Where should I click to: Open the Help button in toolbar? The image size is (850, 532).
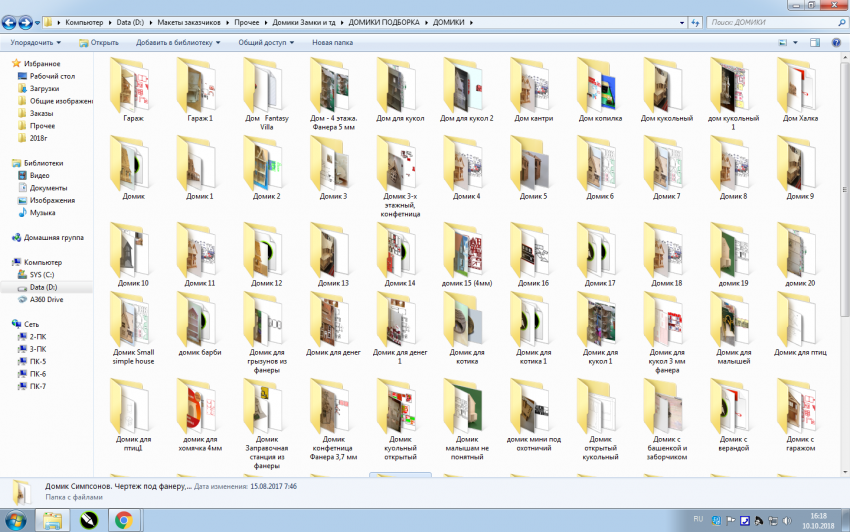[835, 43]
